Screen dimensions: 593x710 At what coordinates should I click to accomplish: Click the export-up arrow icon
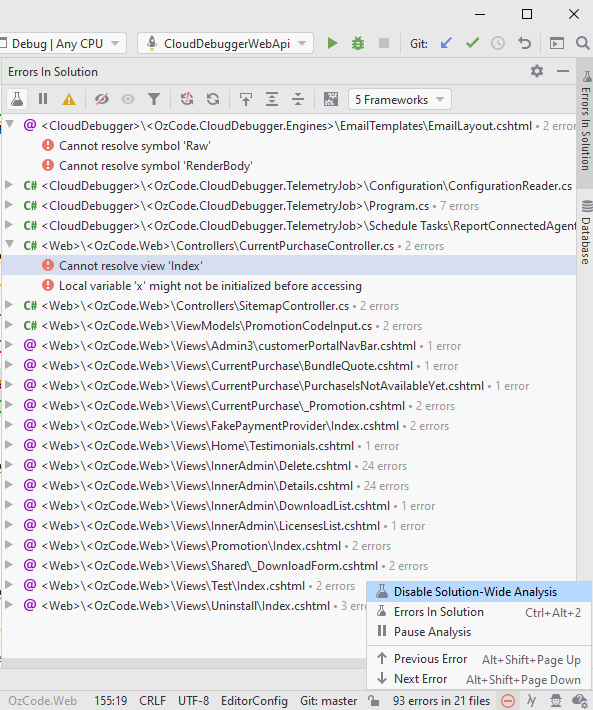(245, 99)
